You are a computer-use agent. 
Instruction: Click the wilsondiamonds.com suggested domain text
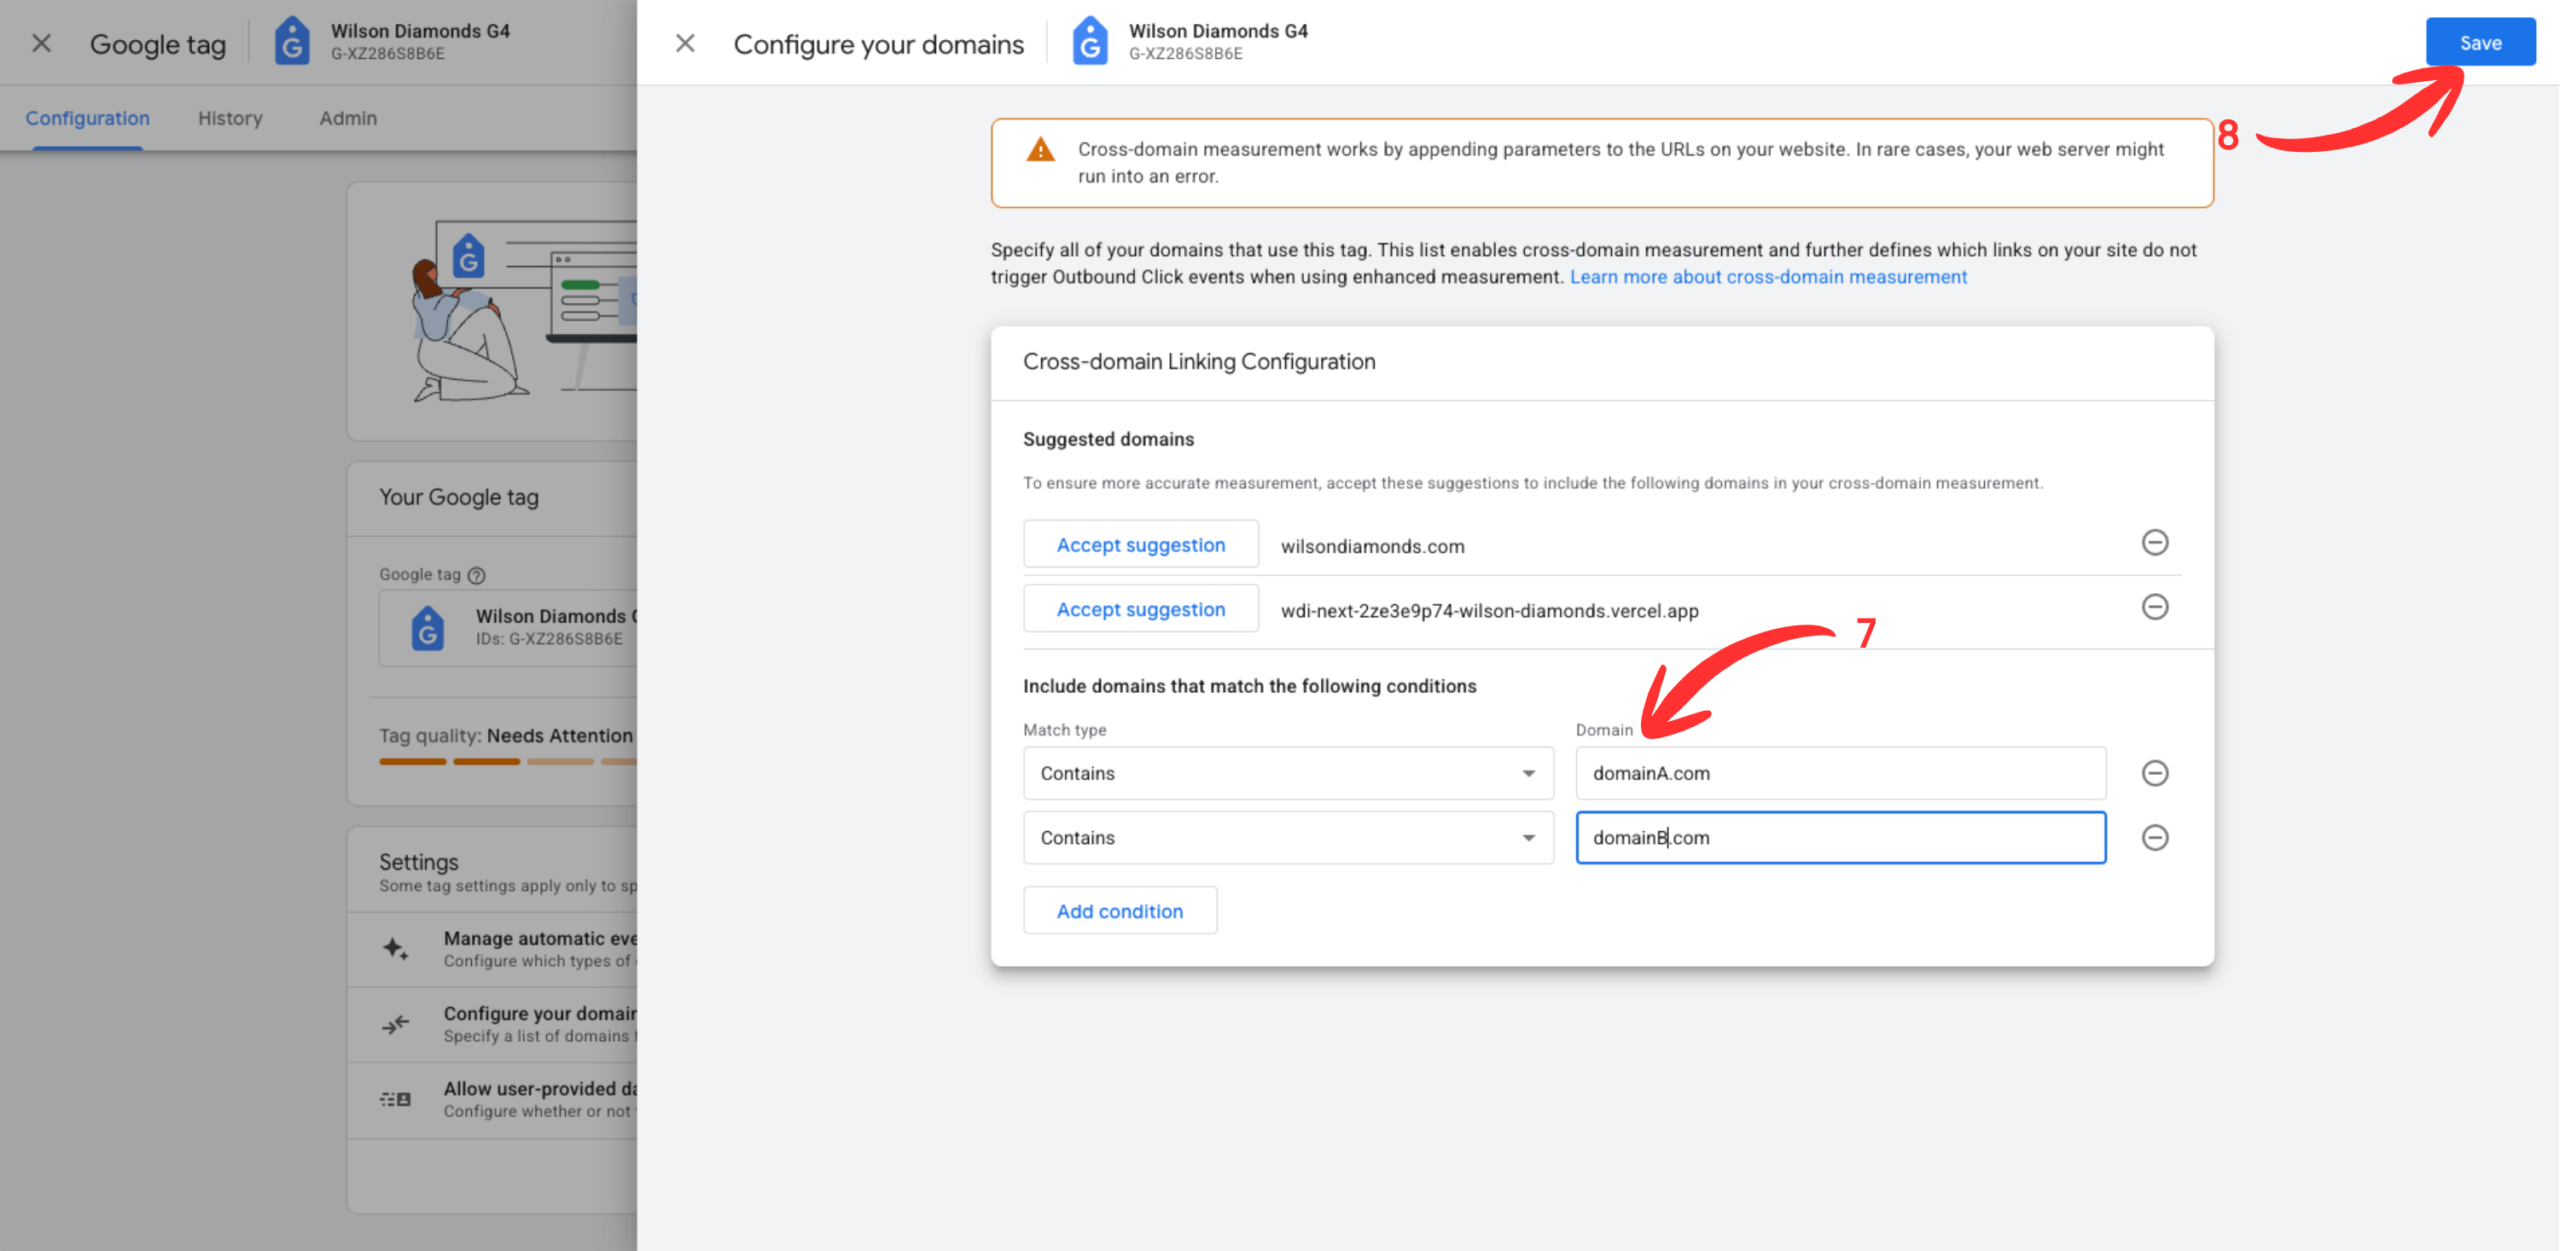[x=1372, y=546]
